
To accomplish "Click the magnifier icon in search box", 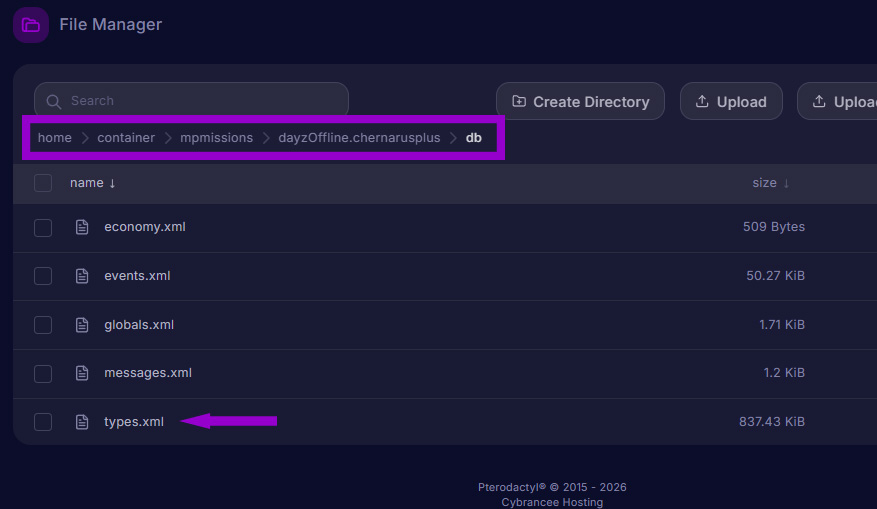I will [x=54, y=101].
